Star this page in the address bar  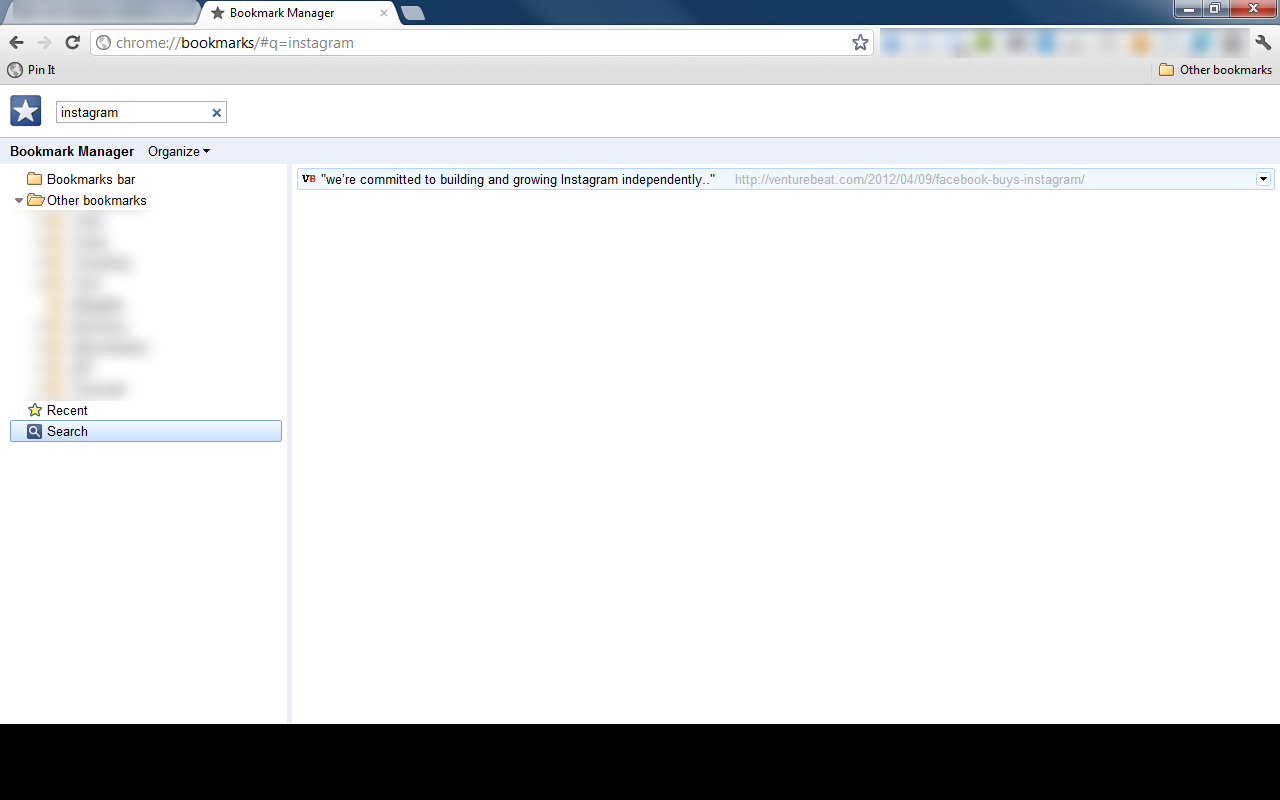860,42
